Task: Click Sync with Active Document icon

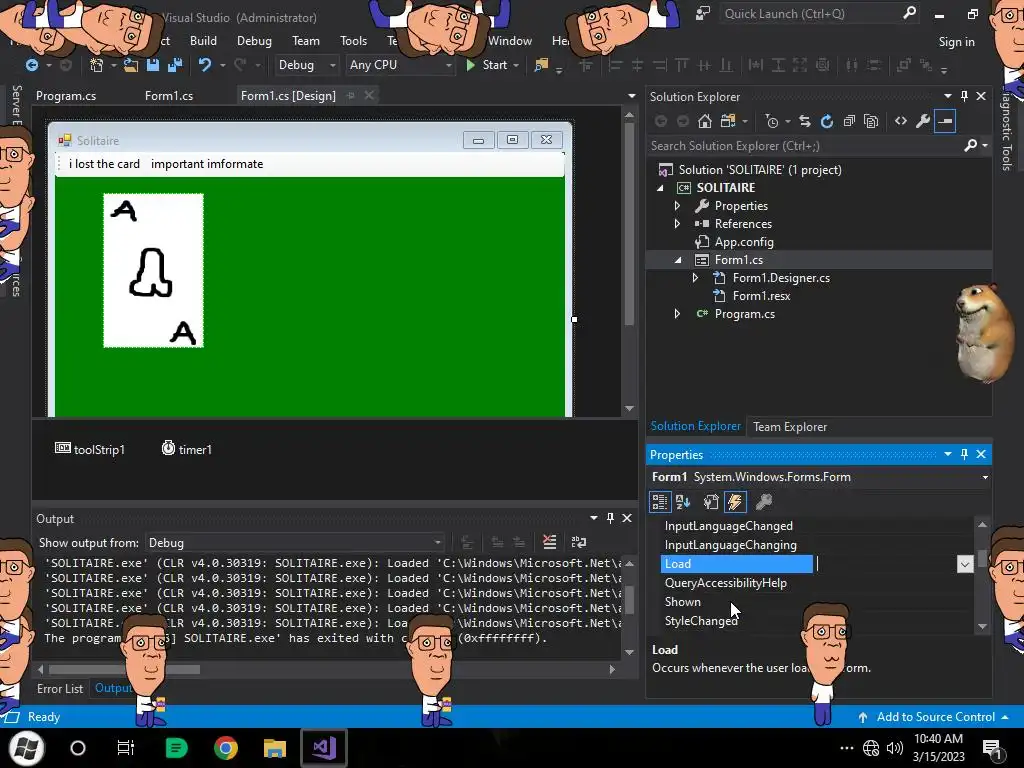Action: pos(805,121)
